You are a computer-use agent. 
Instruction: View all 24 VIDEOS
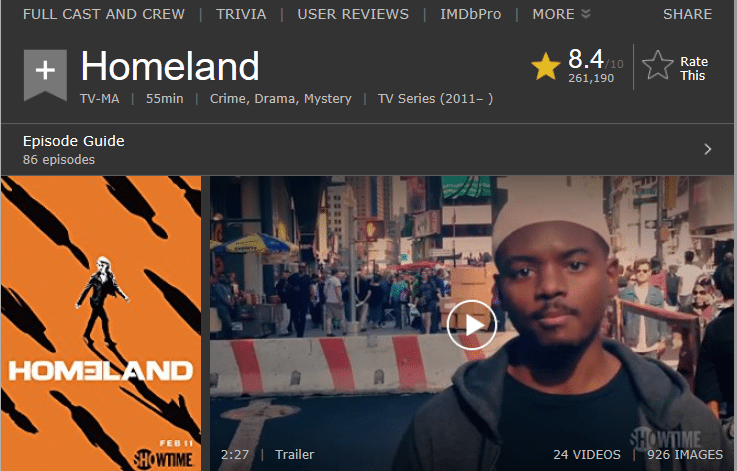click(x=587, y=455)
